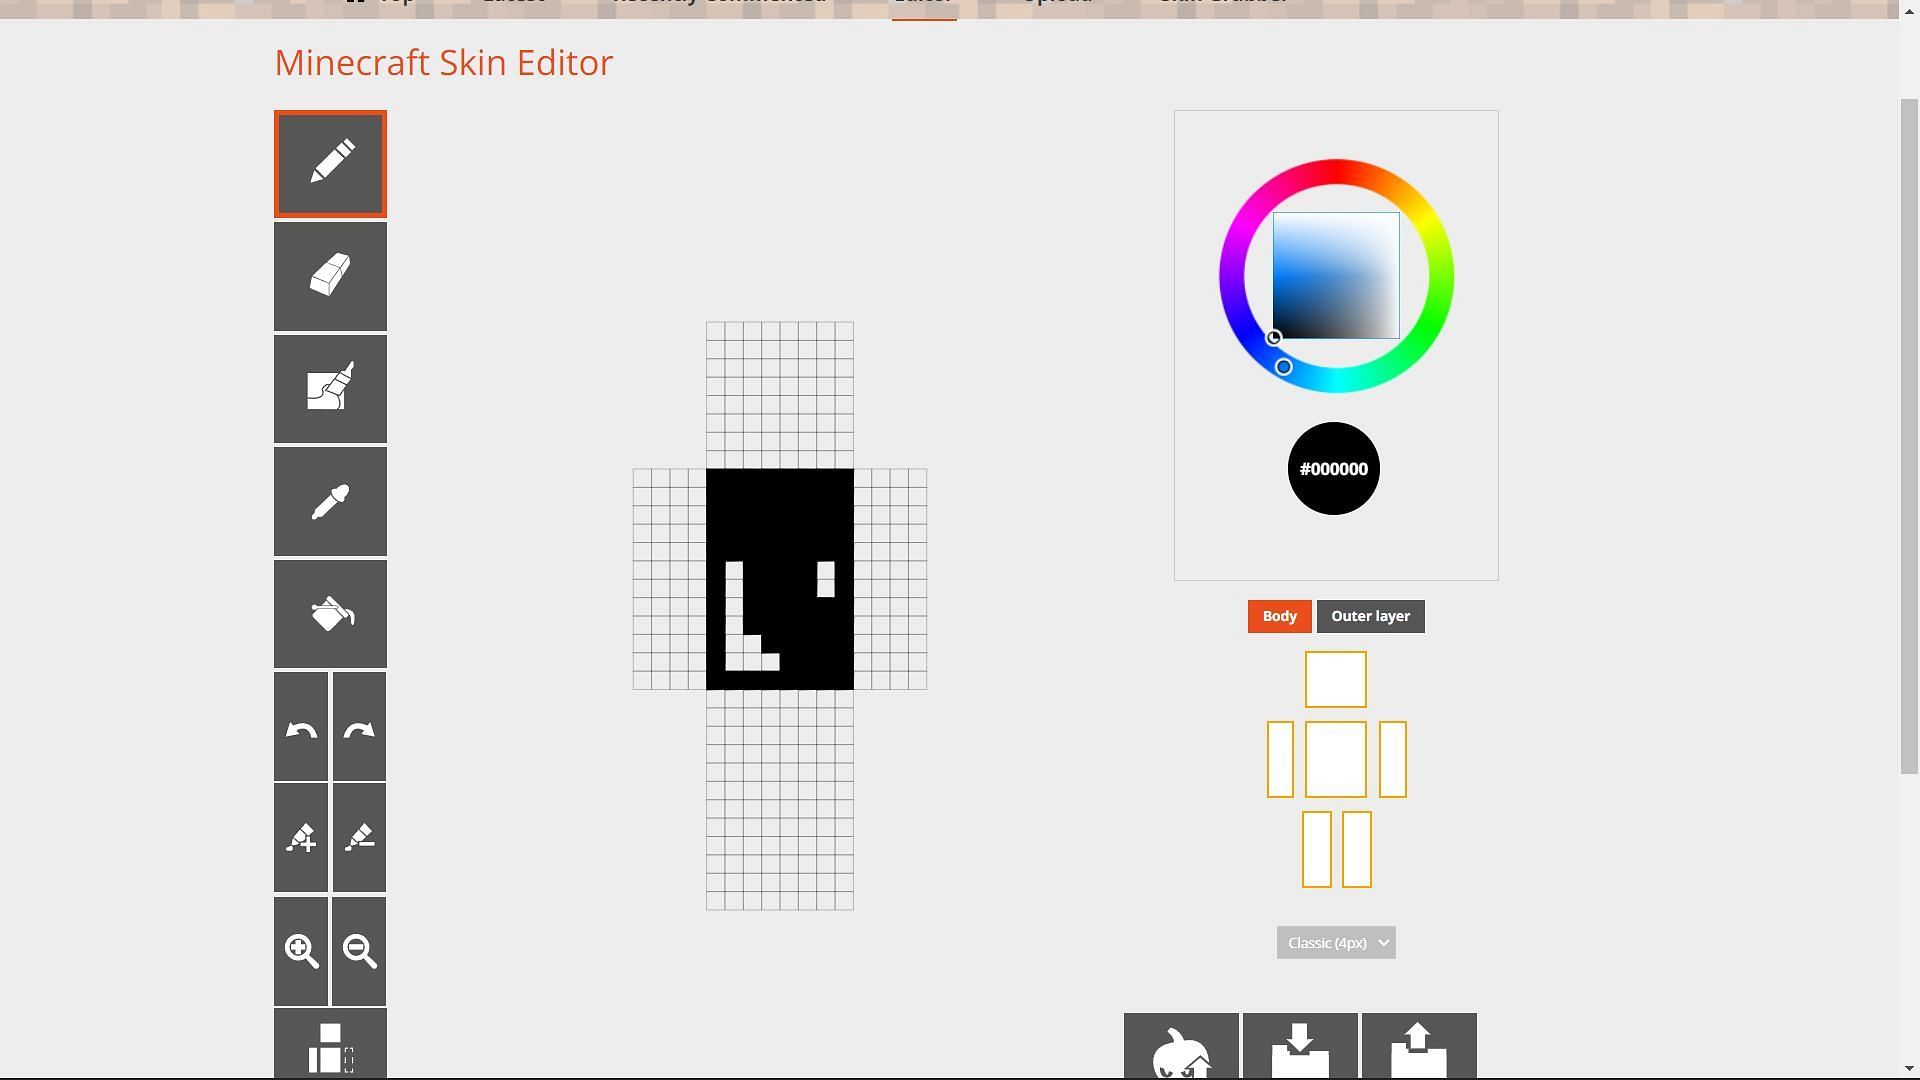Paint a pixel on the left arm grid
1920x1080 pixels.
tap(669, 579)
